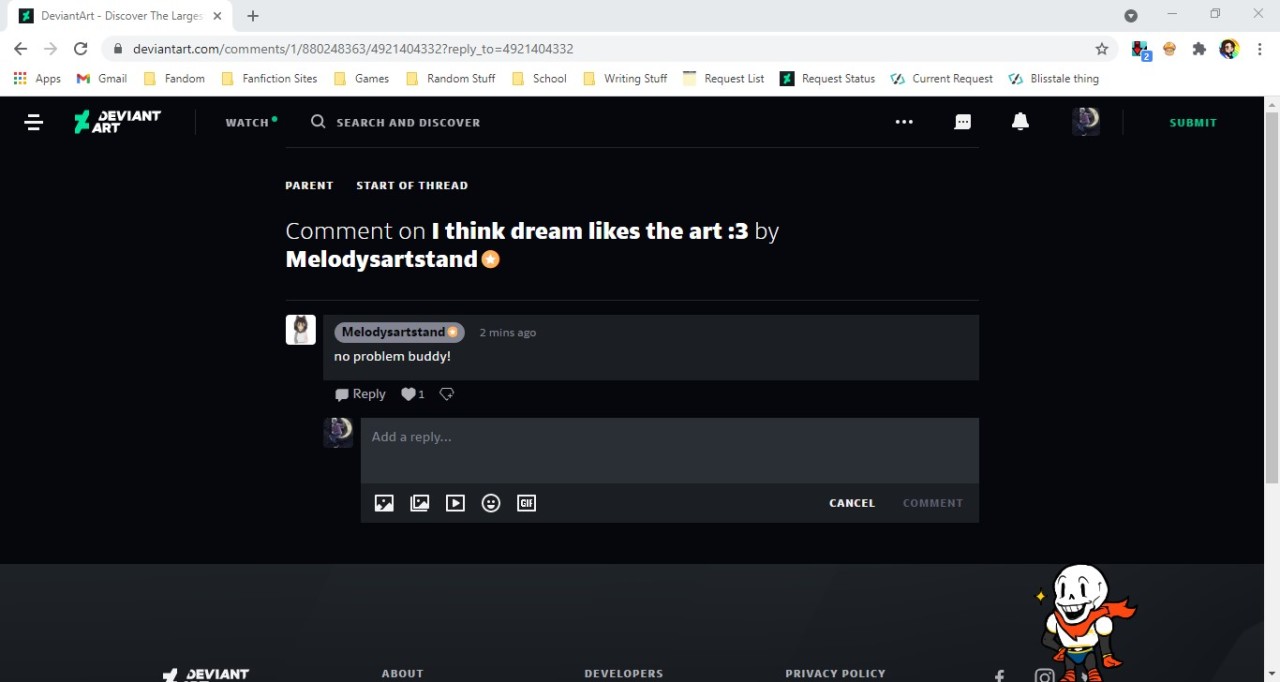Bookmark this page with star icon
The image size is (1280, 682).
tap(1102, 49)
